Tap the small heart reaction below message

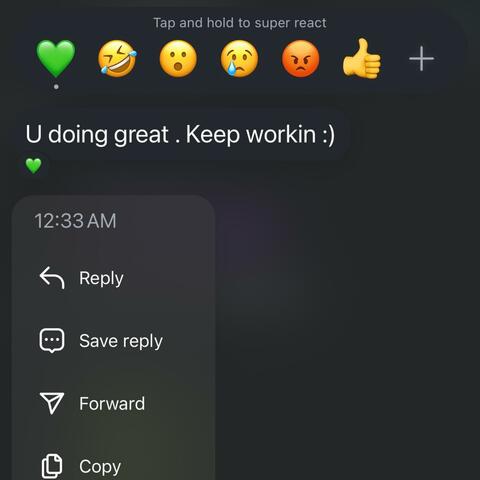34,166
